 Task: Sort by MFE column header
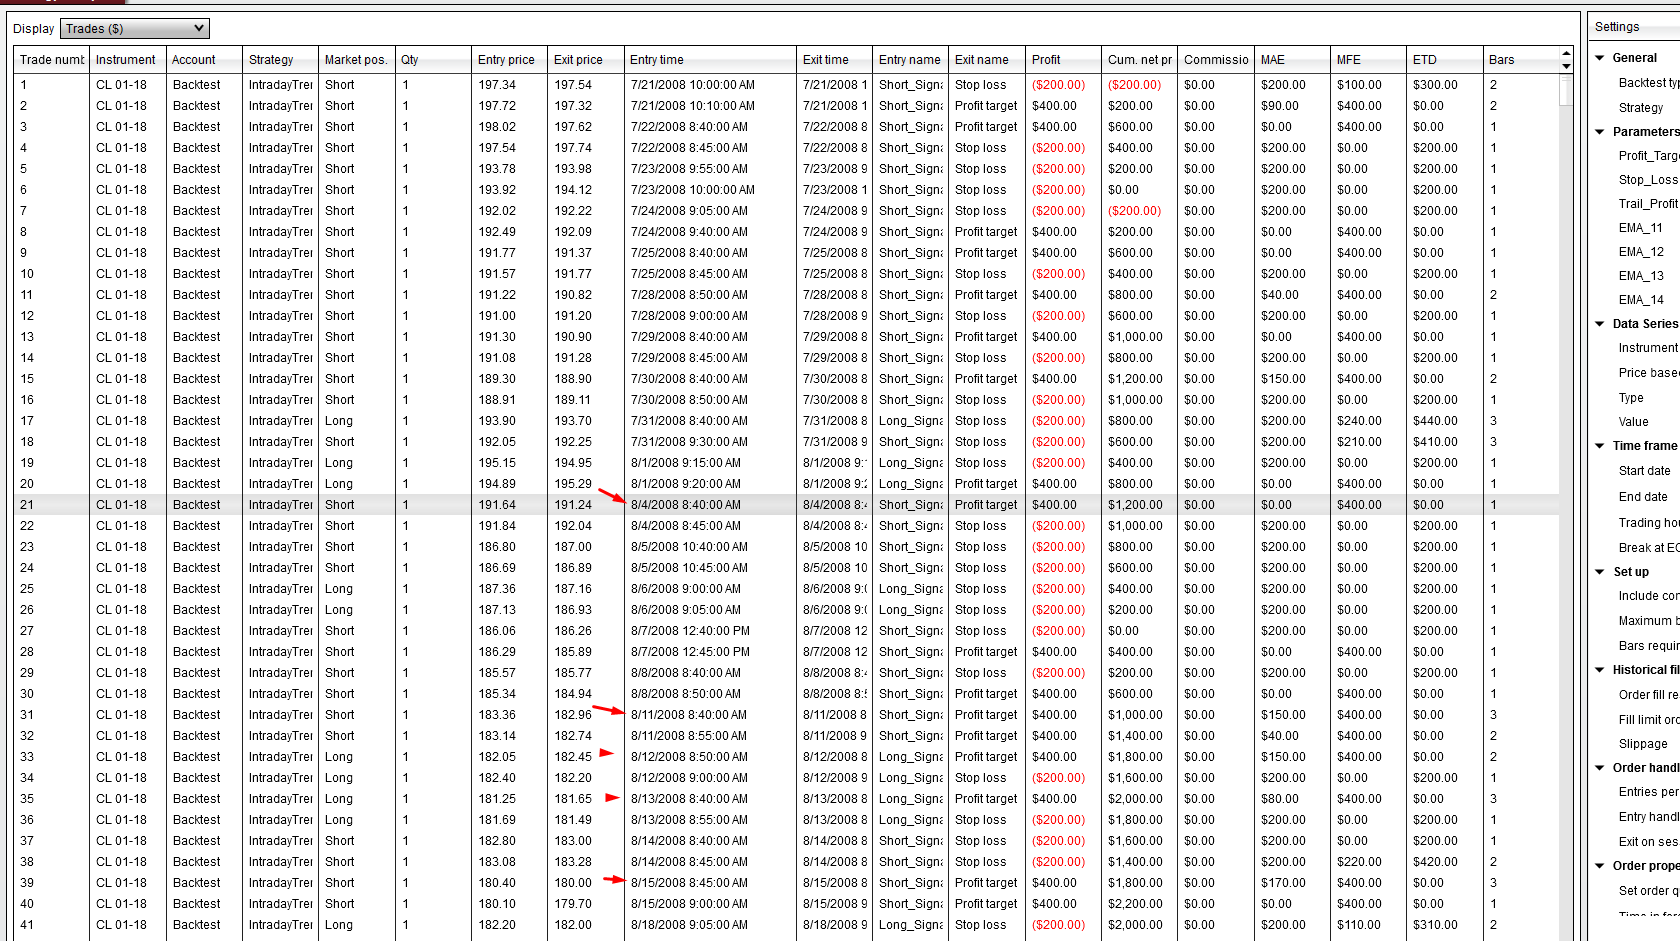(1370, 60)
